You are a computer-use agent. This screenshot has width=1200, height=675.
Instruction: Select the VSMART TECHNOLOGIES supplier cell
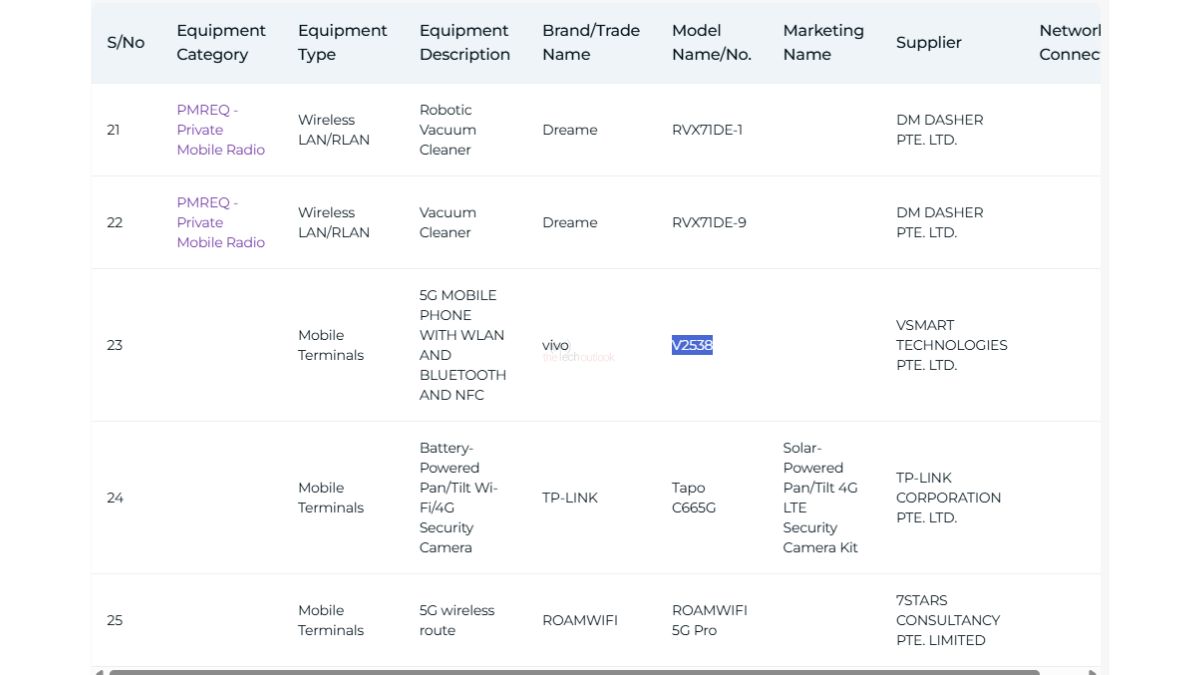point(951,345)
